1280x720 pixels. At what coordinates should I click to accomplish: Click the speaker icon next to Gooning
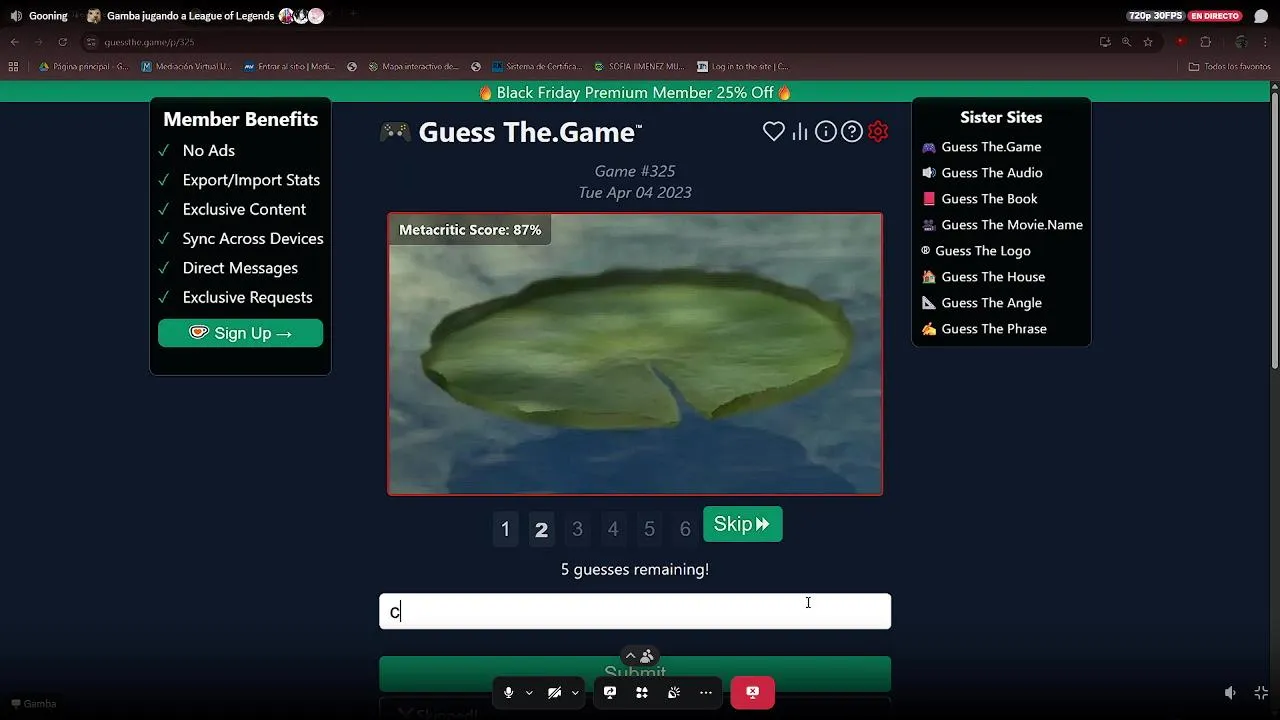(x=16, y=16)
